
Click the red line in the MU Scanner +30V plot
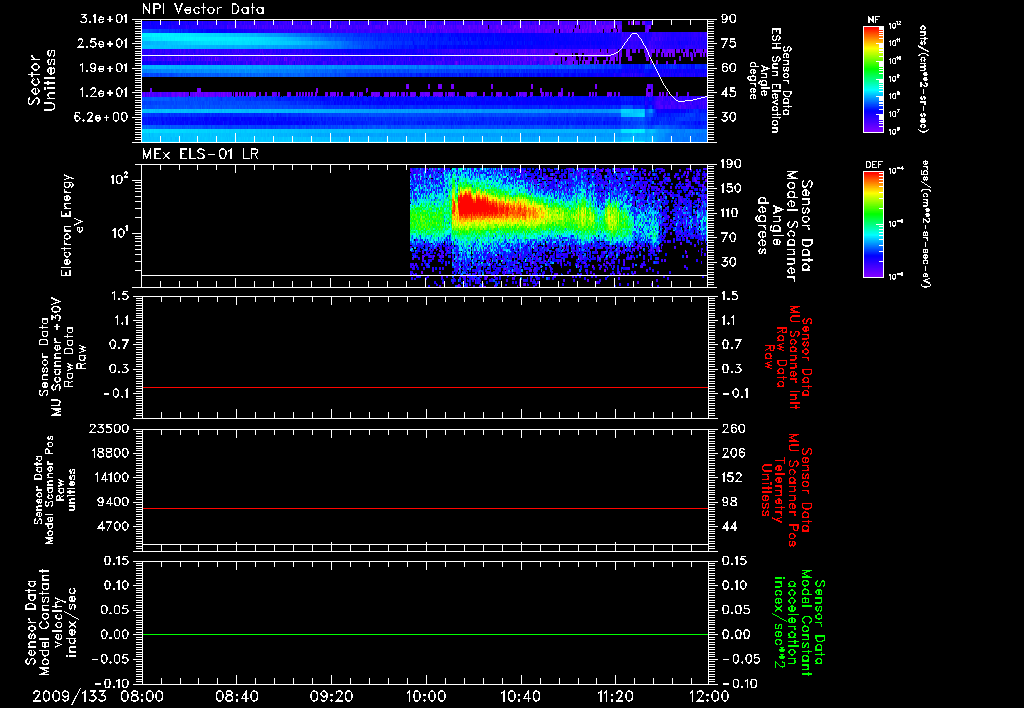pyautogui.click(x=425, y=387)
